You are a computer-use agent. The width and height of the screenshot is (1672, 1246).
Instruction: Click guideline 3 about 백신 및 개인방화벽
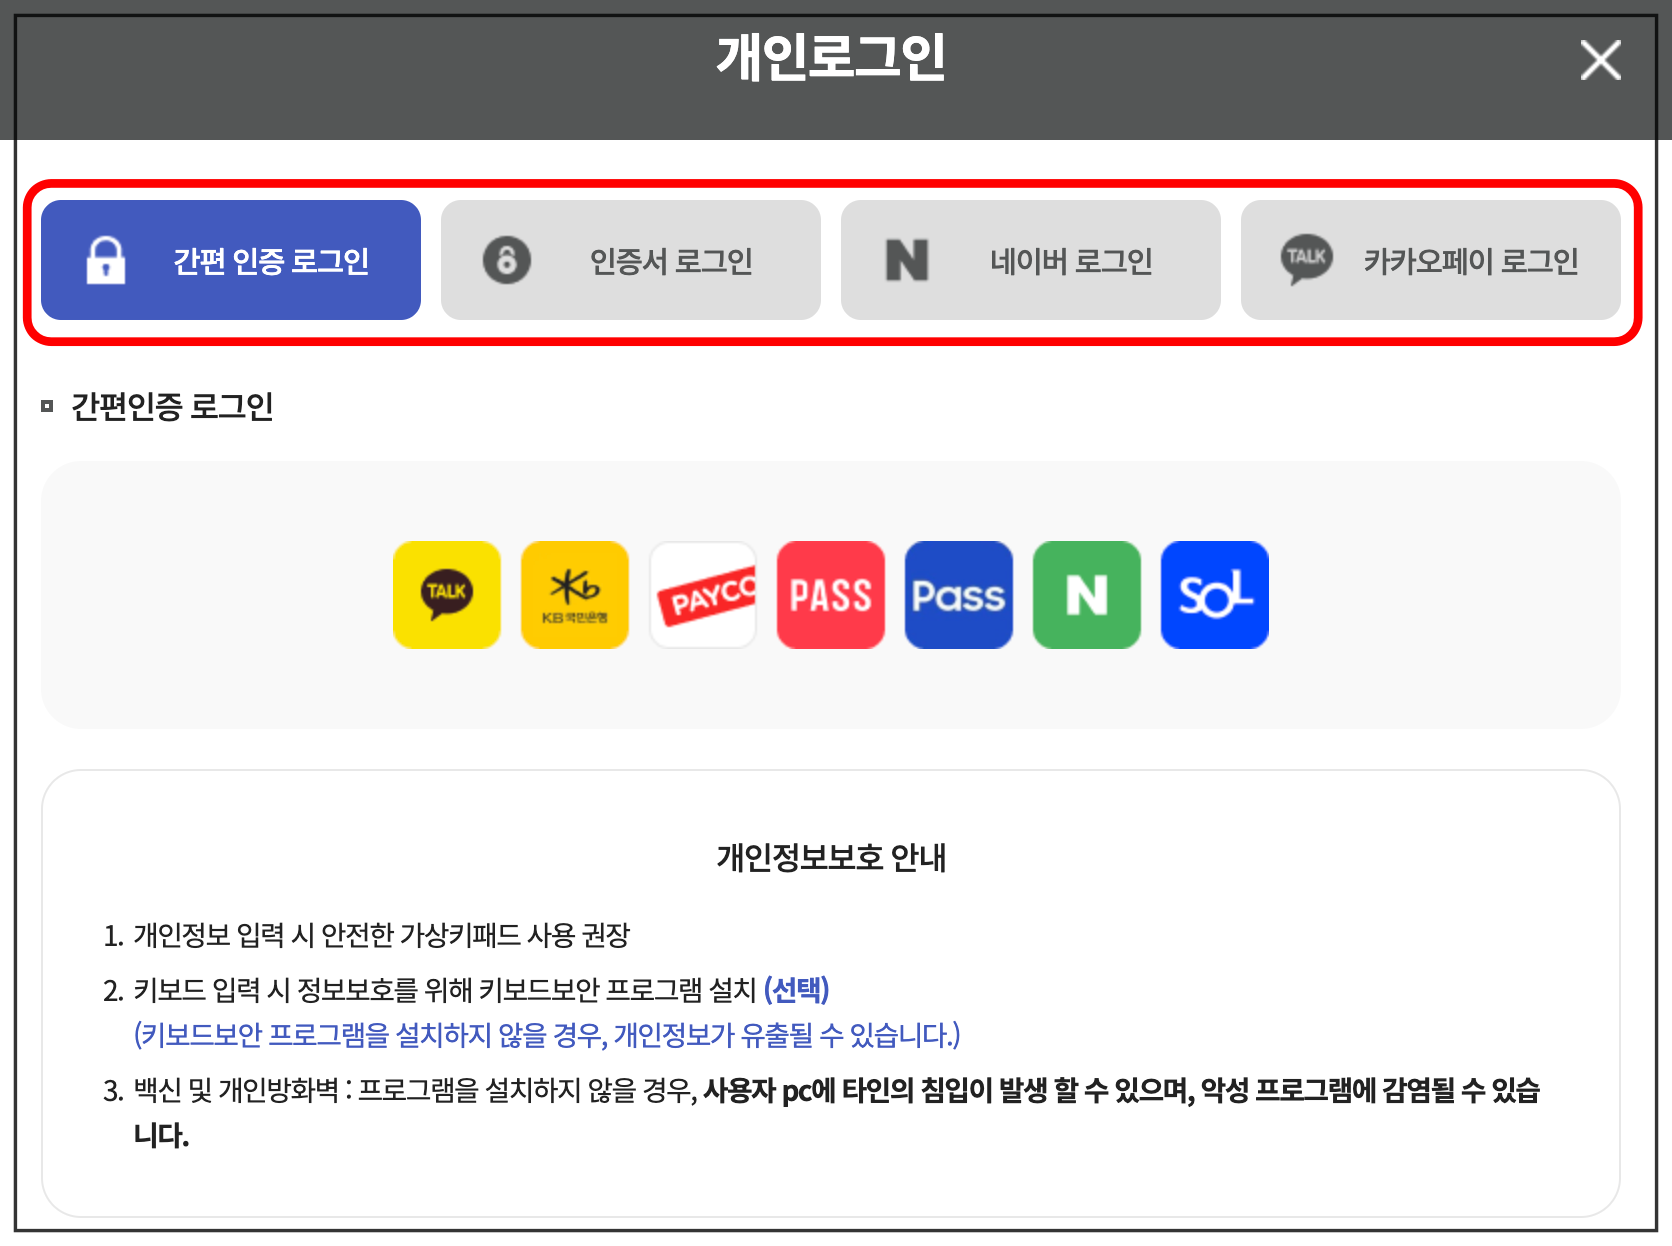click(x=822, y=1112)
